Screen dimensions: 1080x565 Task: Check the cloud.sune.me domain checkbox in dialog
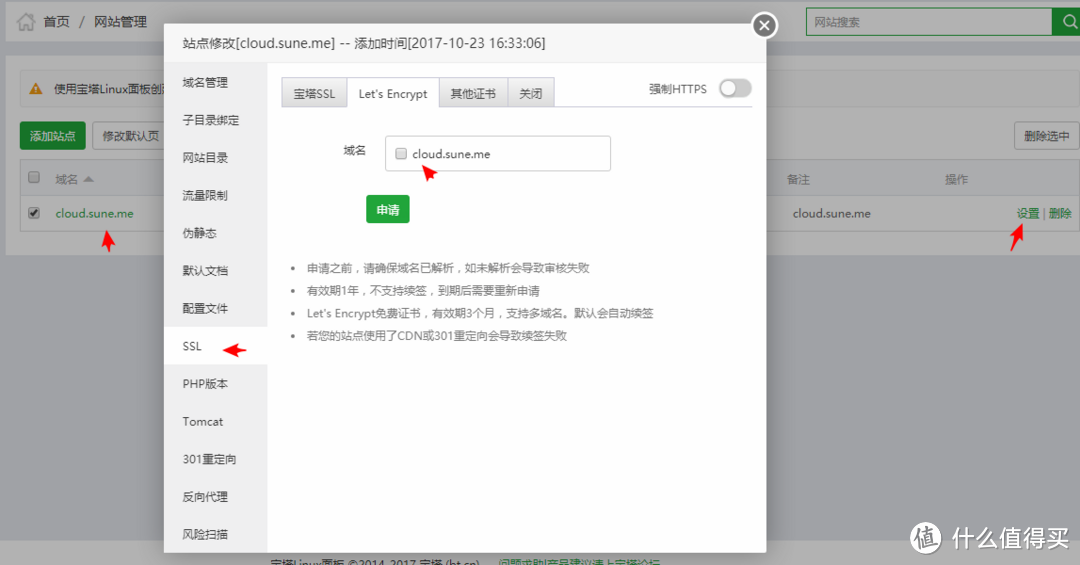(401, 154)
